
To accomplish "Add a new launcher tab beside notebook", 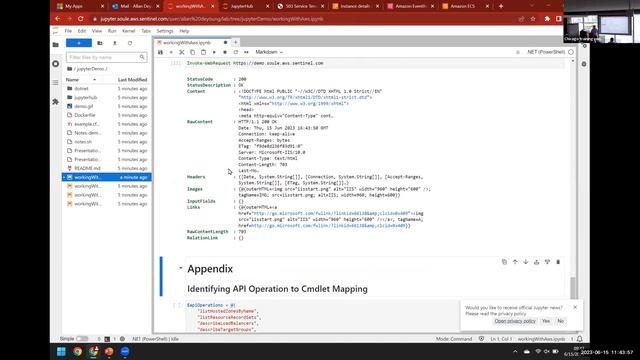I will click(236, 42).
